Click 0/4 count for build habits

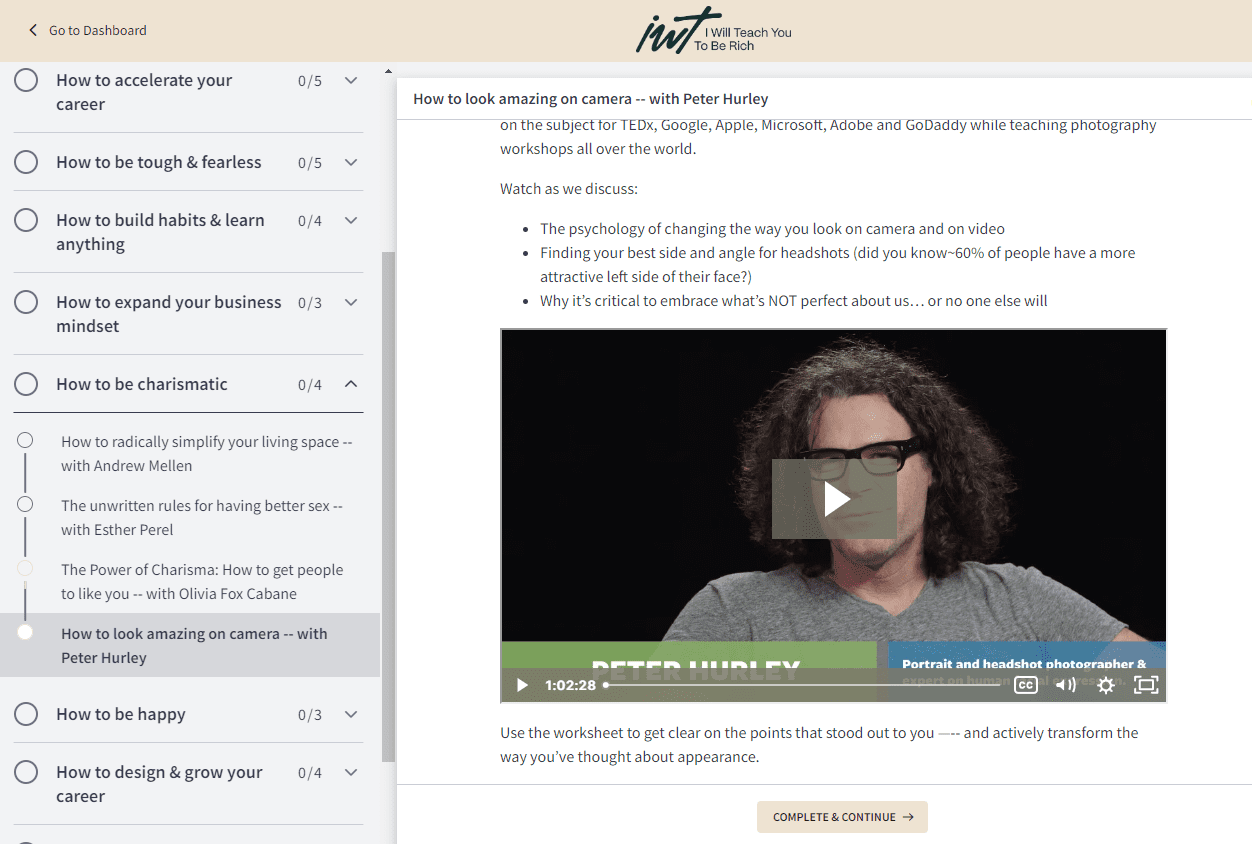point(310,221)
